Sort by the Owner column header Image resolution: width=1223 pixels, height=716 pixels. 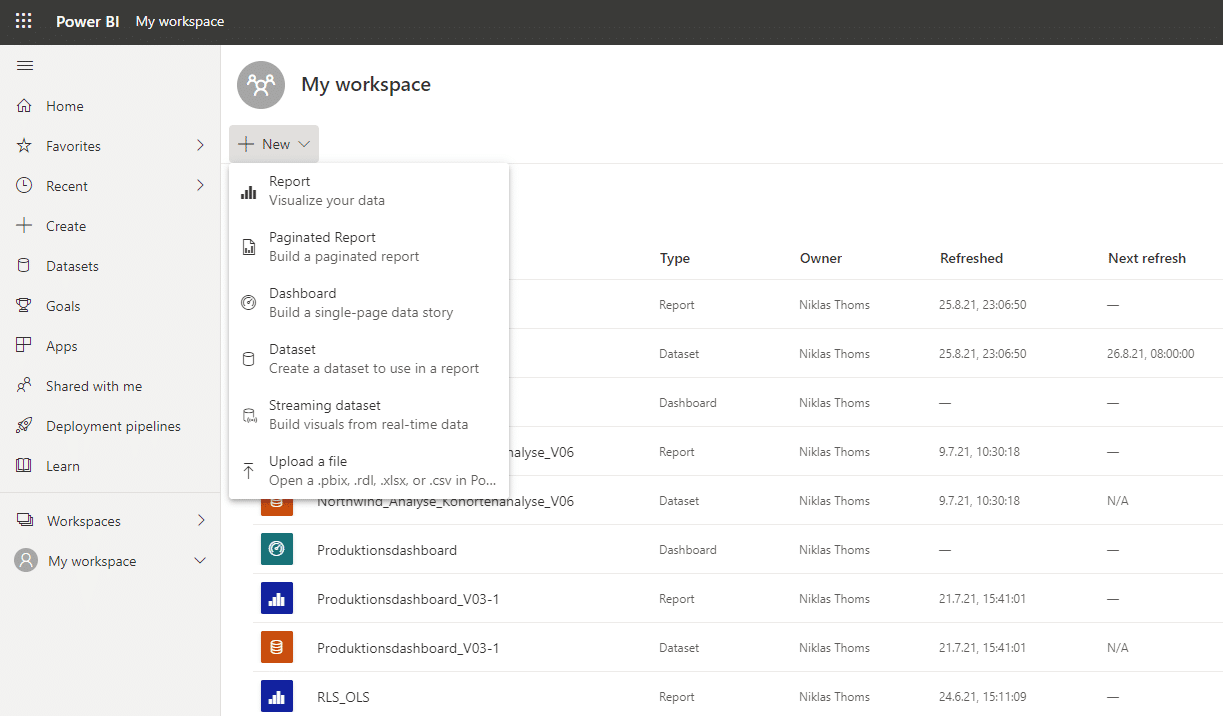coord(821,258)
